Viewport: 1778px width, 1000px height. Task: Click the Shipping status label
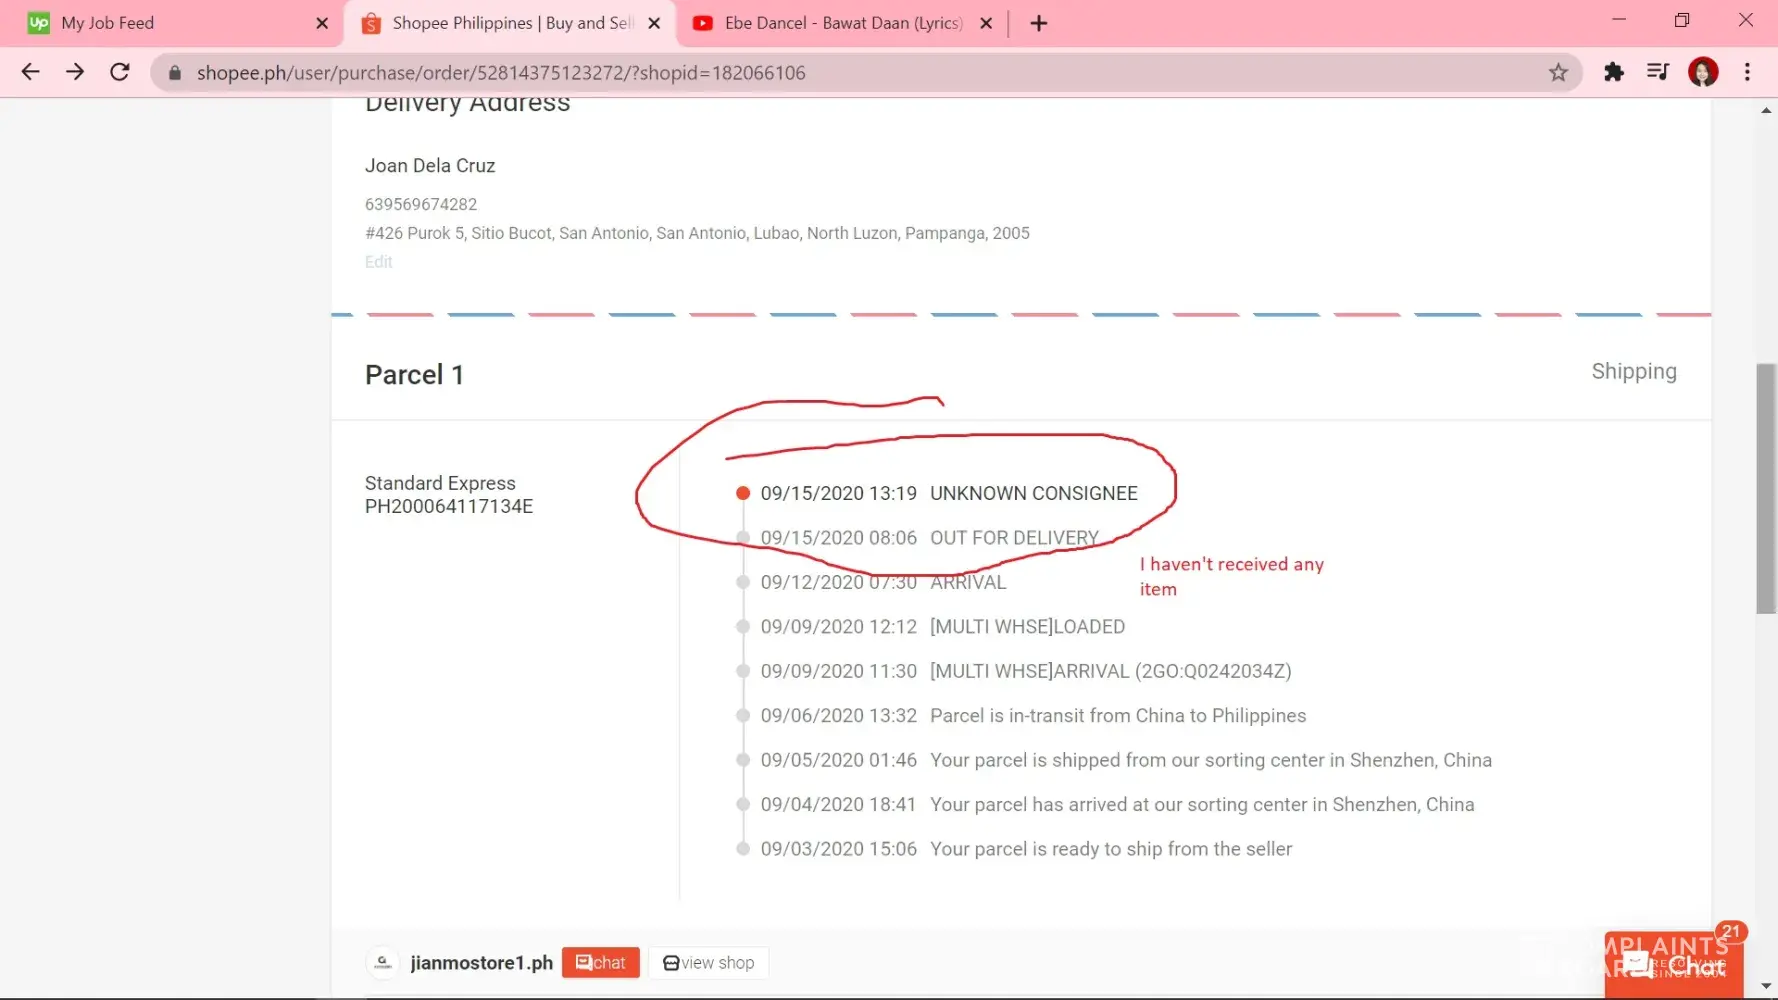tap(1634, 371)
